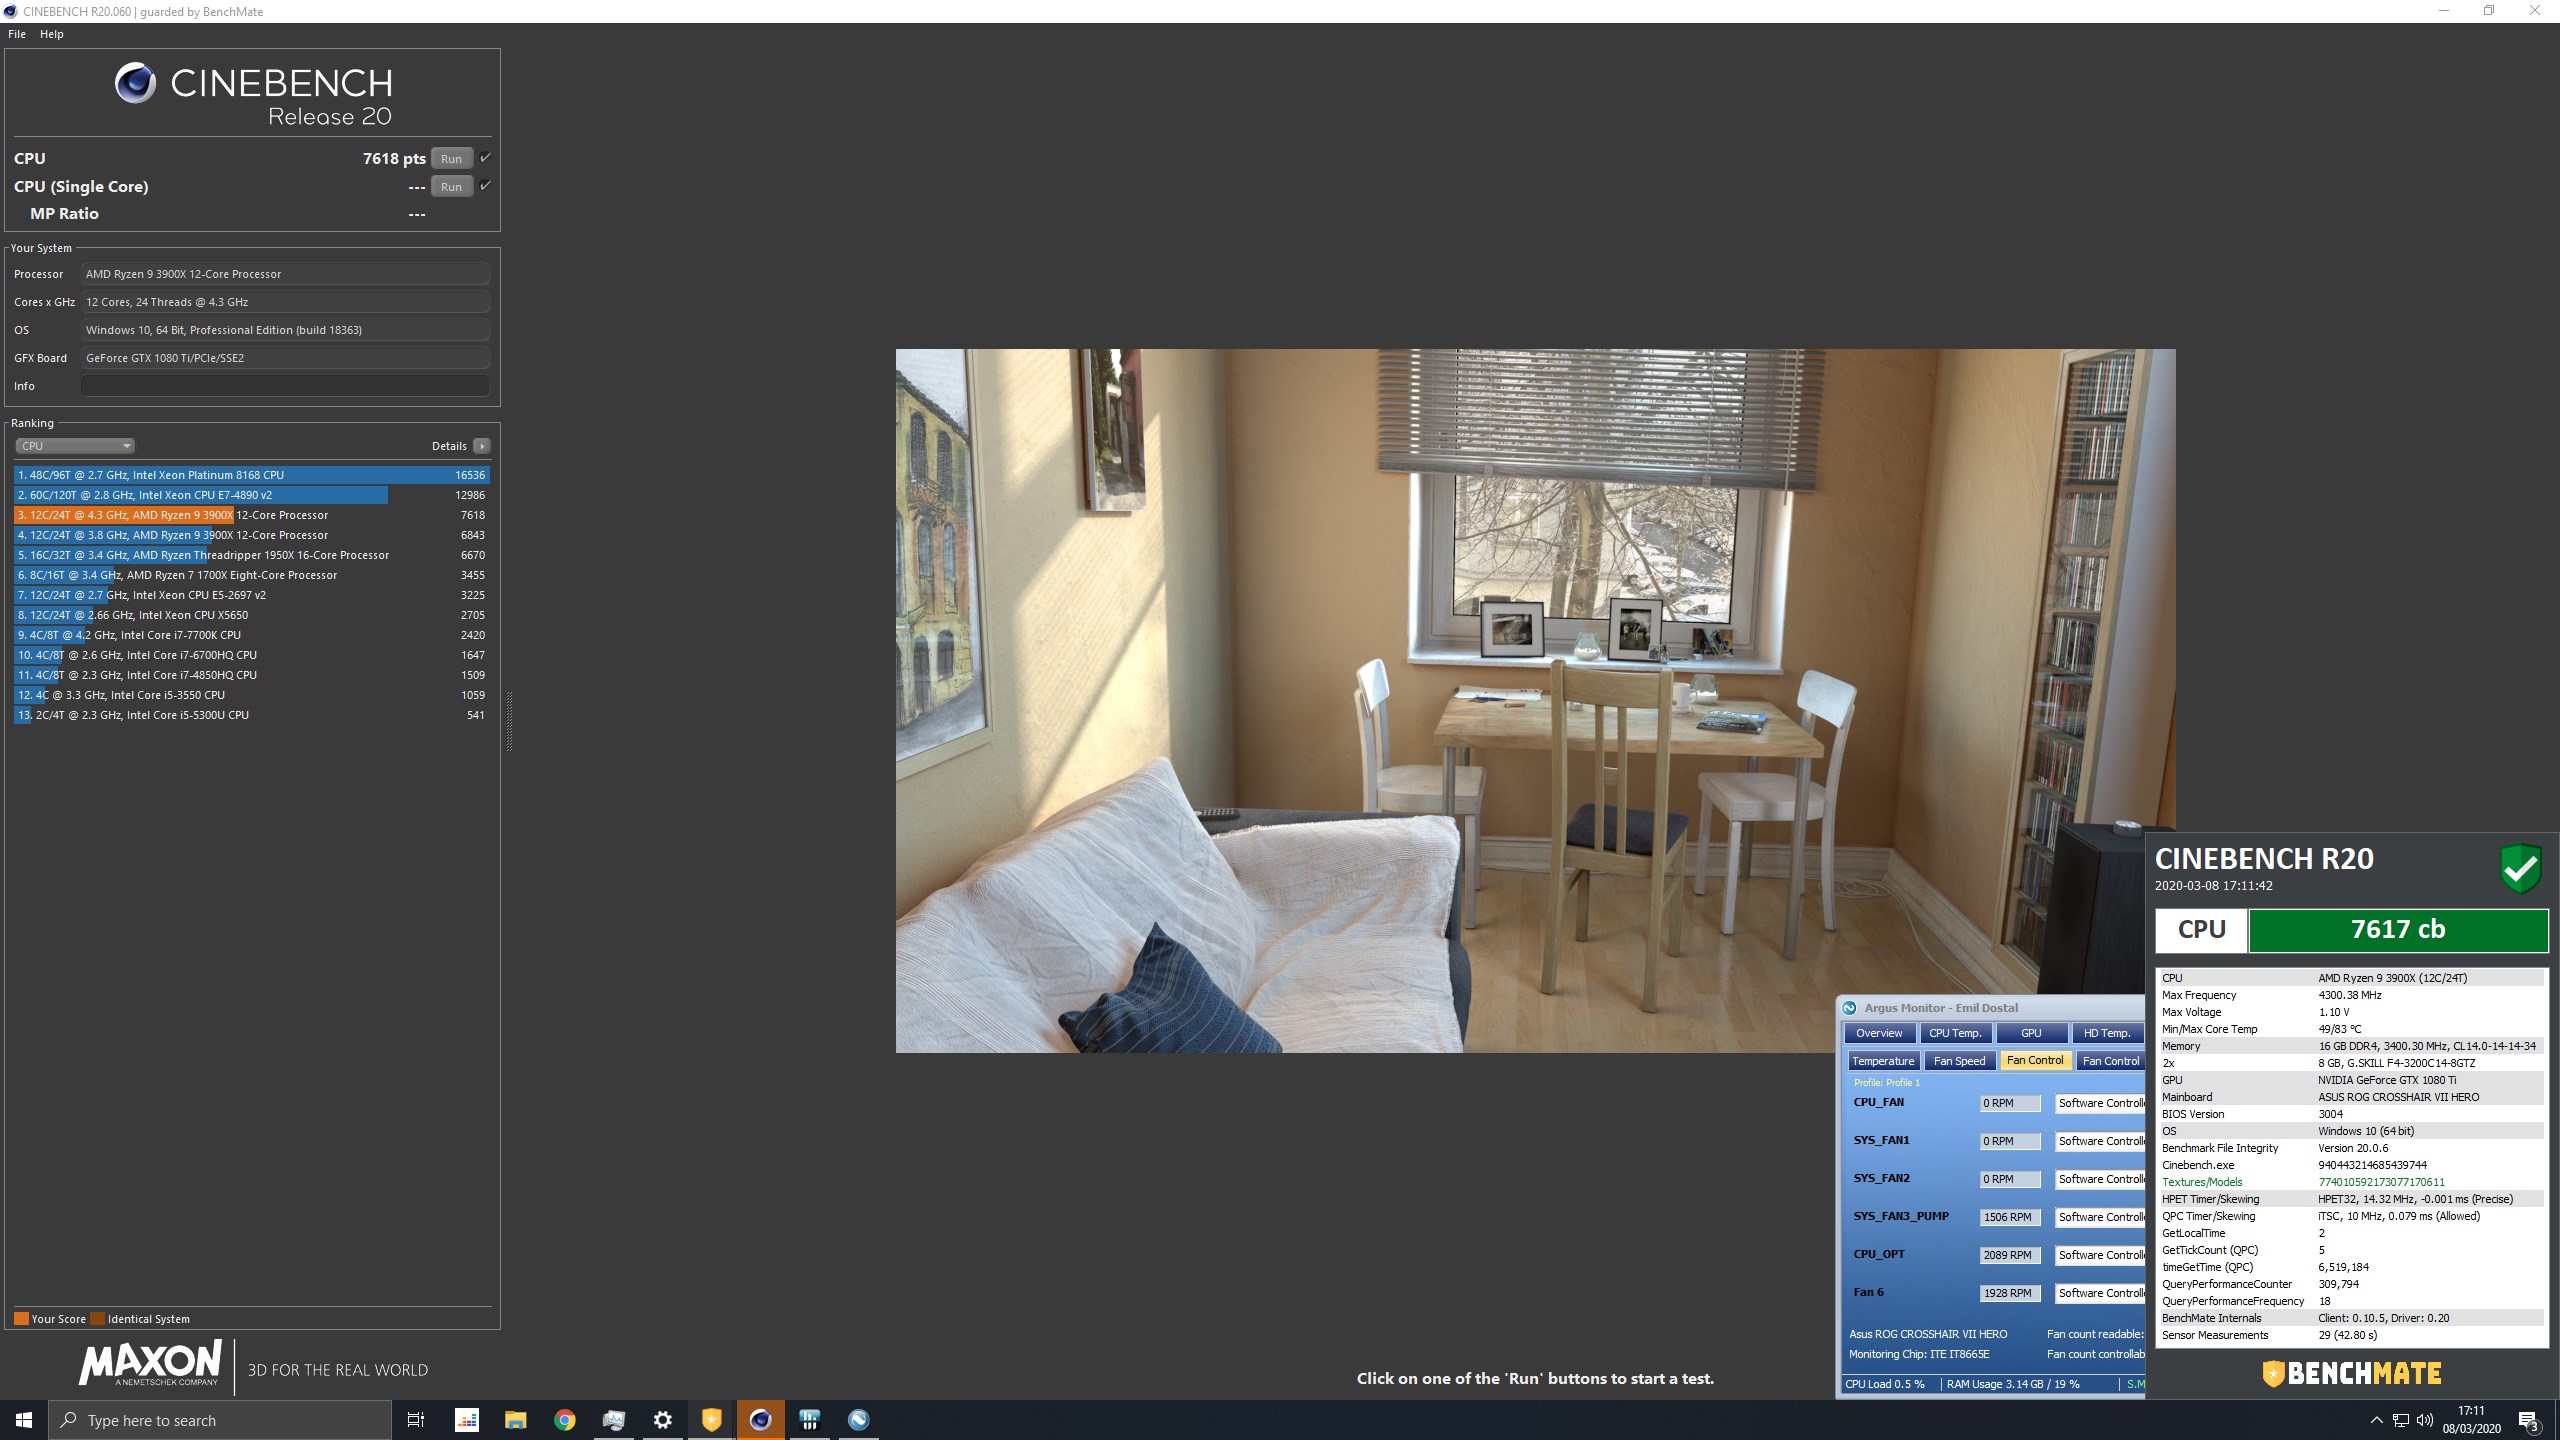Open the Fan Speed sub-tab in Argus Monitor

pyautogui.click(x=1960, y=1061)
